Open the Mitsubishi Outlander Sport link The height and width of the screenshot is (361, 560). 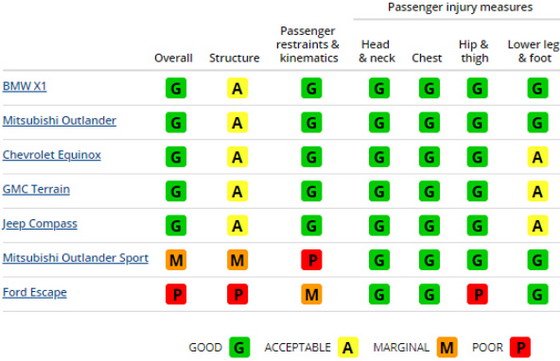click(75, 258)
